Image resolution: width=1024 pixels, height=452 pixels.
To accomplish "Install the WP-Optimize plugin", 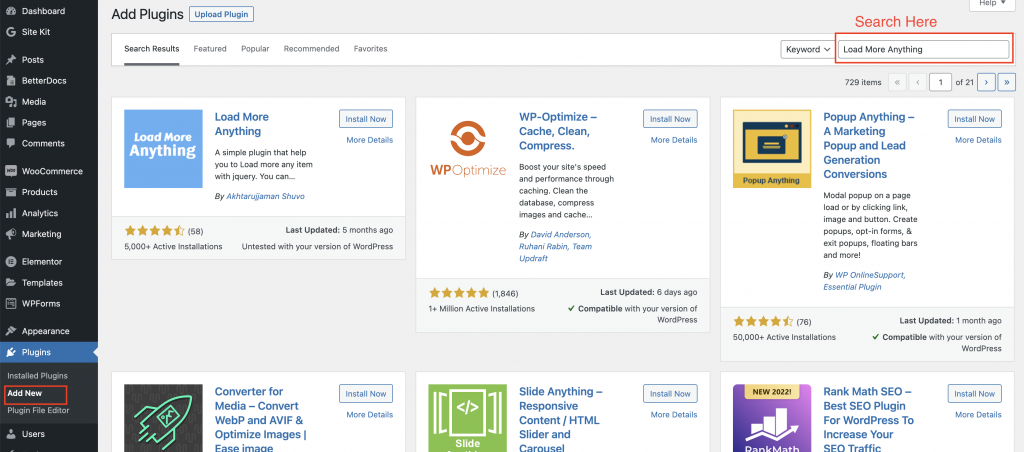I will pyautogui.click(x=670, y=119).
